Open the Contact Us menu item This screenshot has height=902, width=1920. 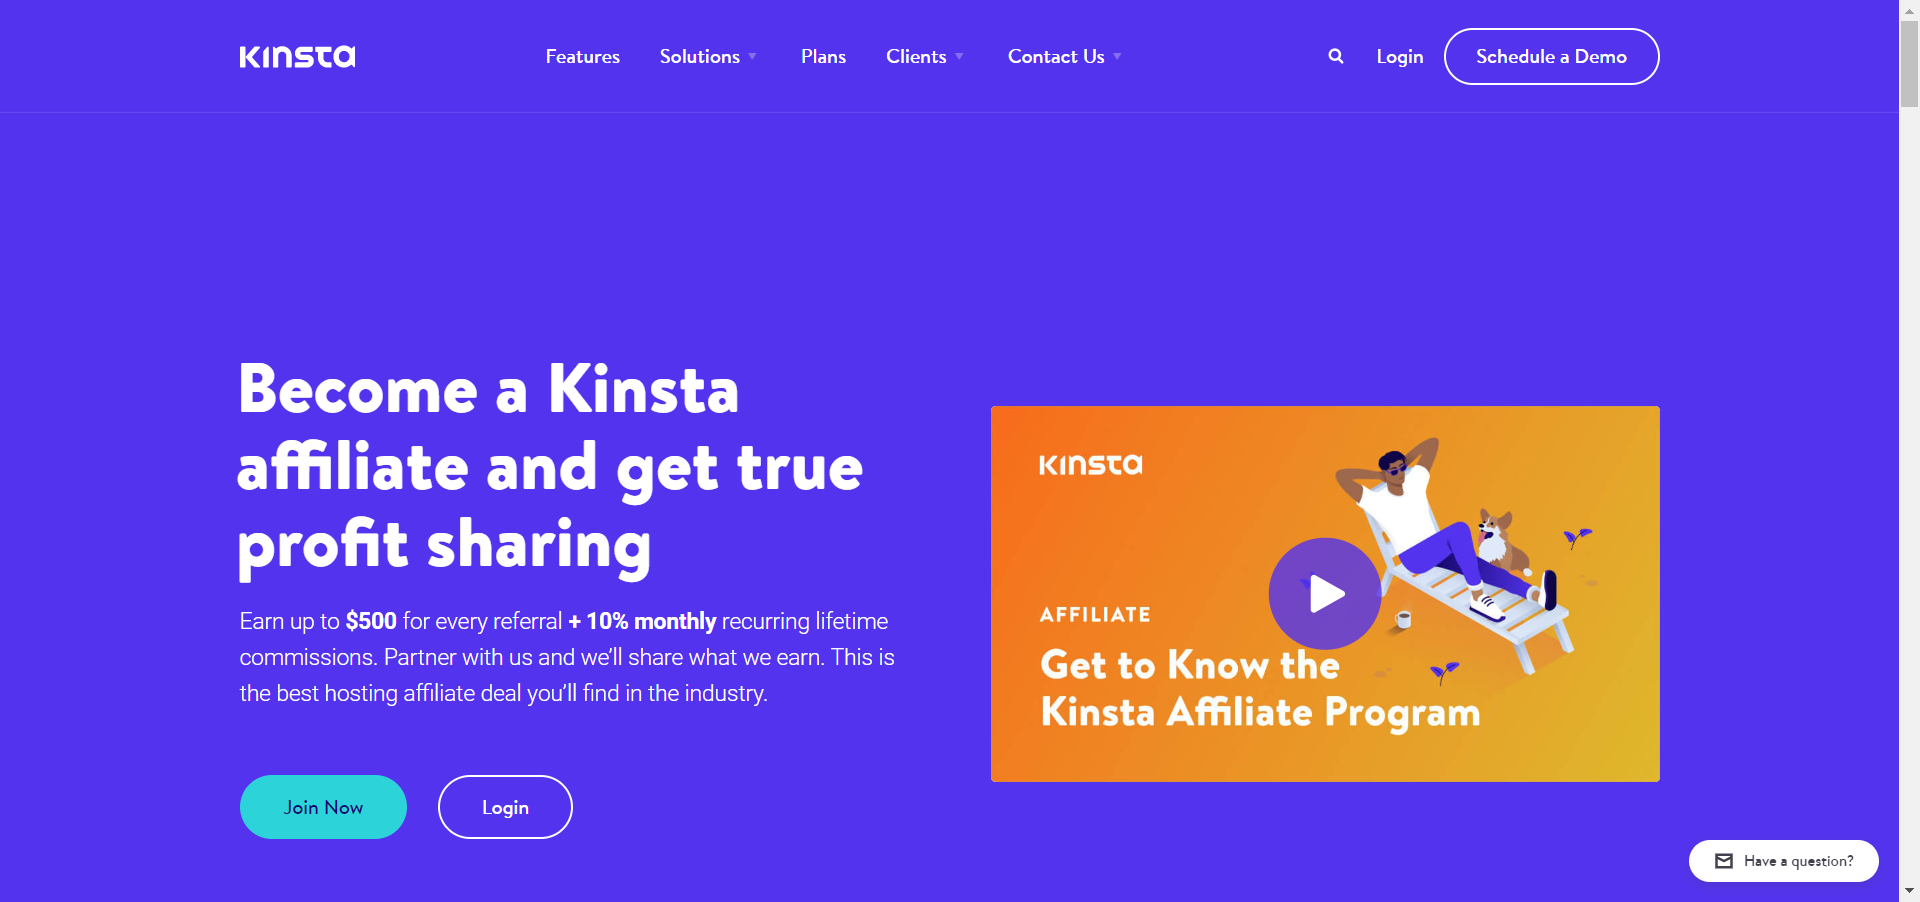pyautogui.click(x=1056, y=57)
